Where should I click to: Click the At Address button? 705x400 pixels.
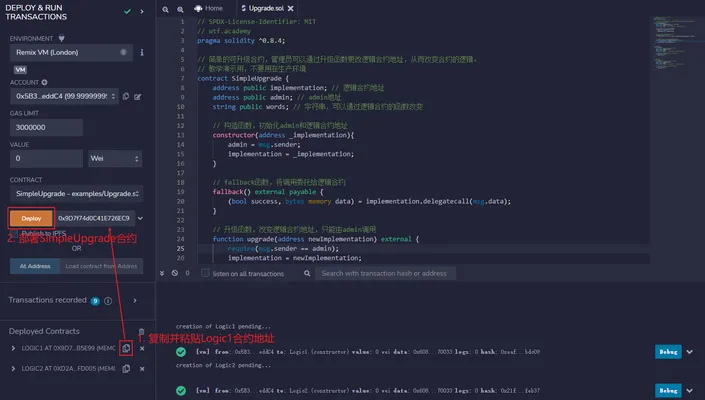point(35,266)
